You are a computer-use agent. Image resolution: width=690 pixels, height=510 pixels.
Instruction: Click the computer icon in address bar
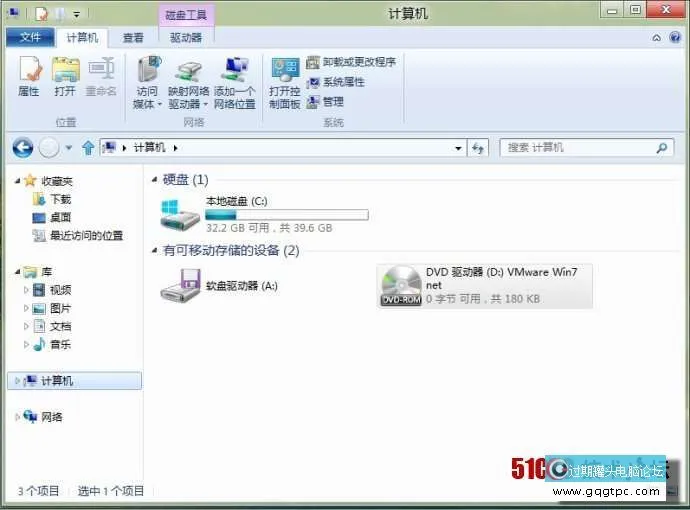[110, 147]
